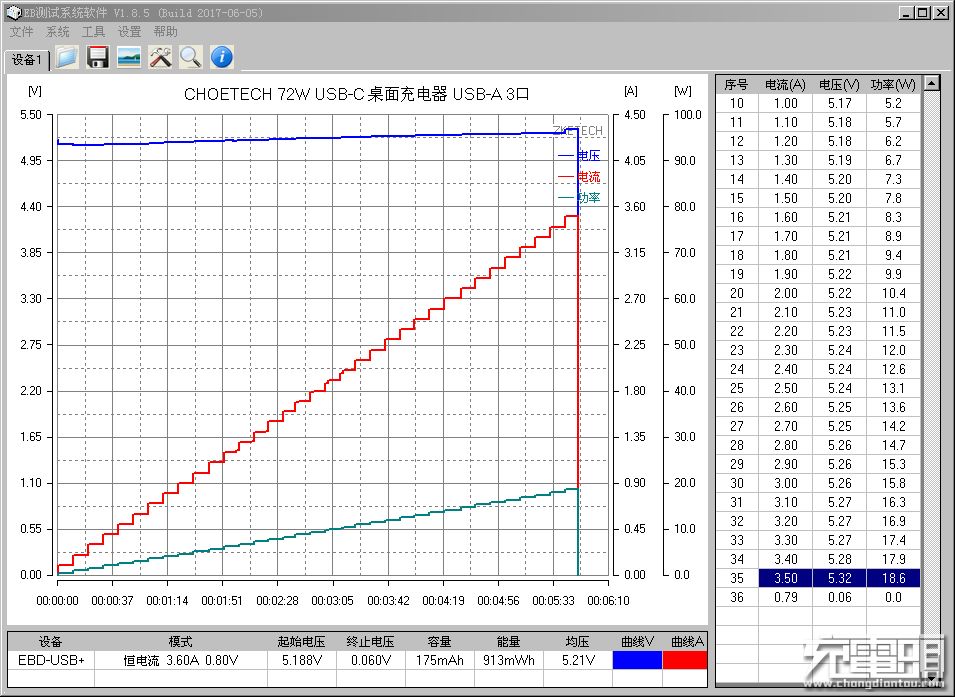Click the chart title CHOETECH 72W USB-C

pyautogui.click(x=356, y=94)
